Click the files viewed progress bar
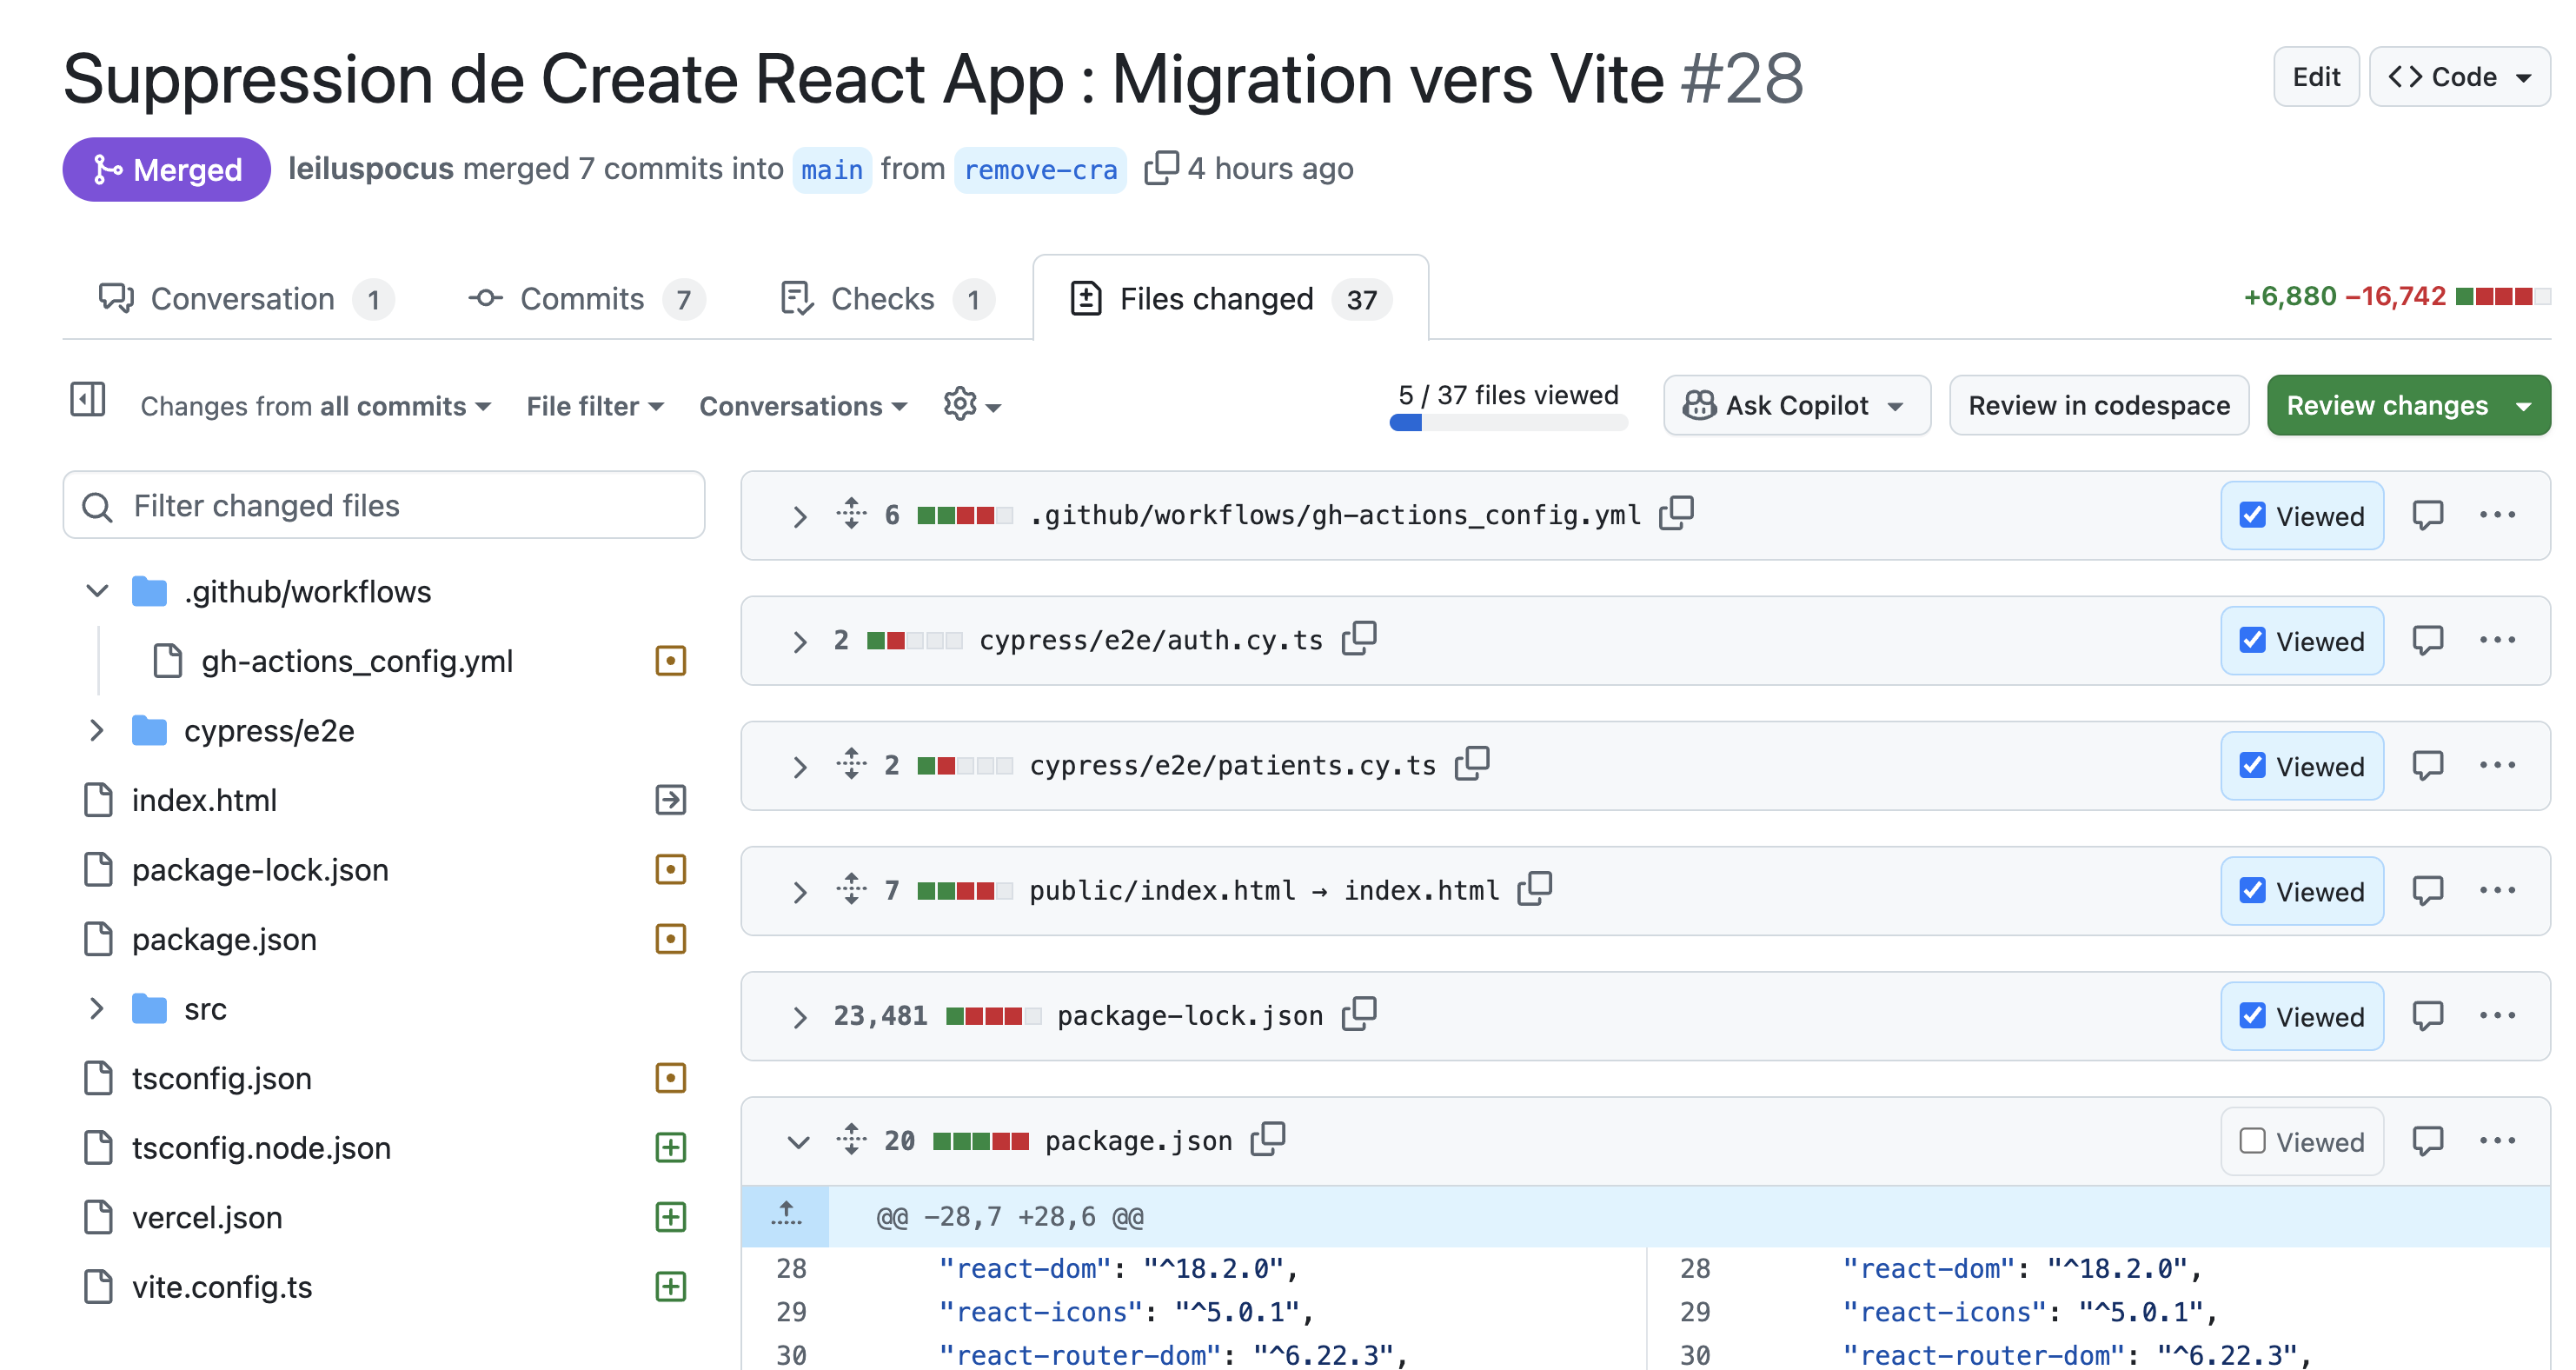Image resolution: width=2576 pixels, height=1370 pixels. click(1508, 422)
